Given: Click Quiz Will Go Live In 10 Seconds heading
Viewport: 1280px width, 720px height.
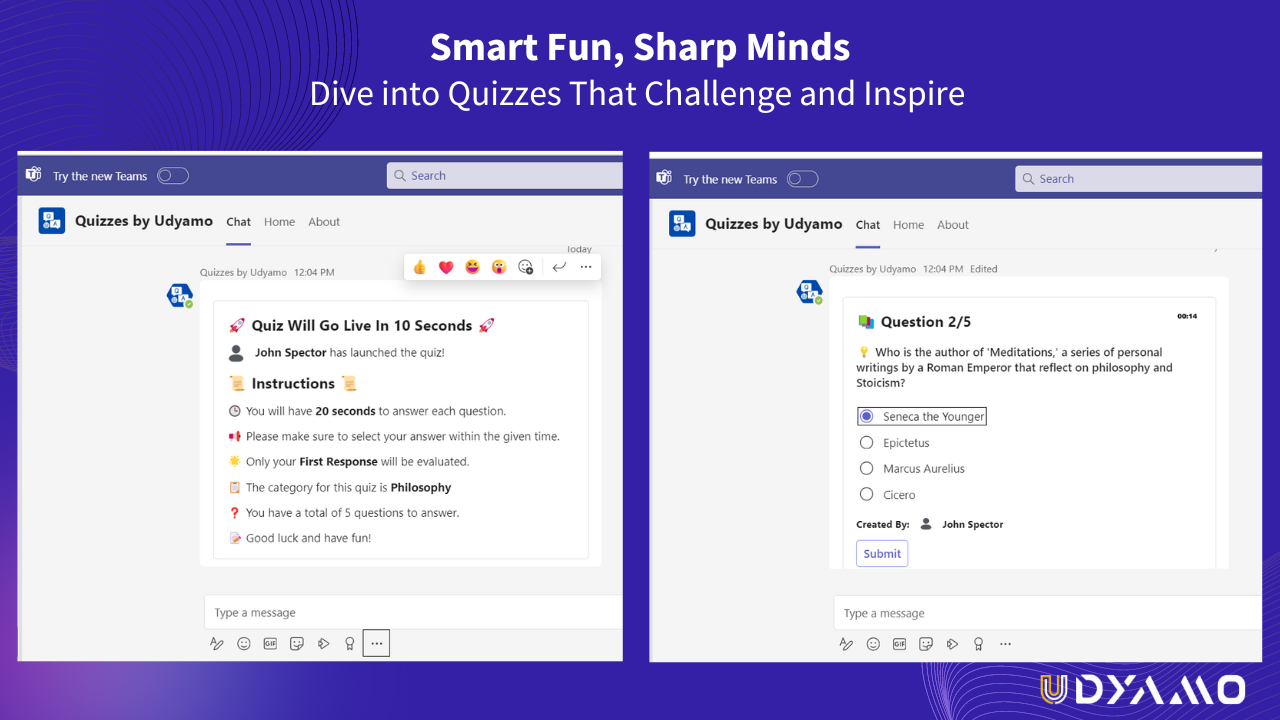Looking at the screenshot, I should point(361,325).
